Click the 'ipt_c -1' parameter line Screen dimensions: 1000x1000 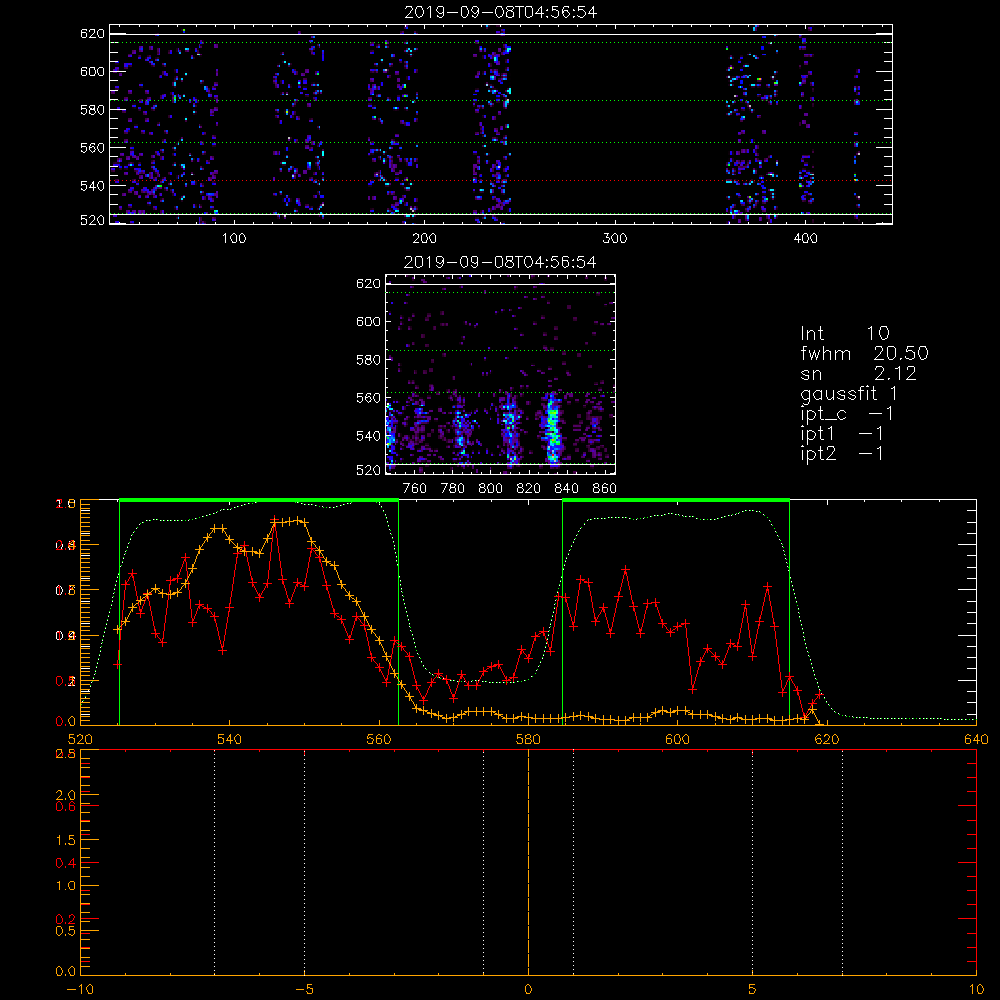pyautogui.click(x=847, y=414)
